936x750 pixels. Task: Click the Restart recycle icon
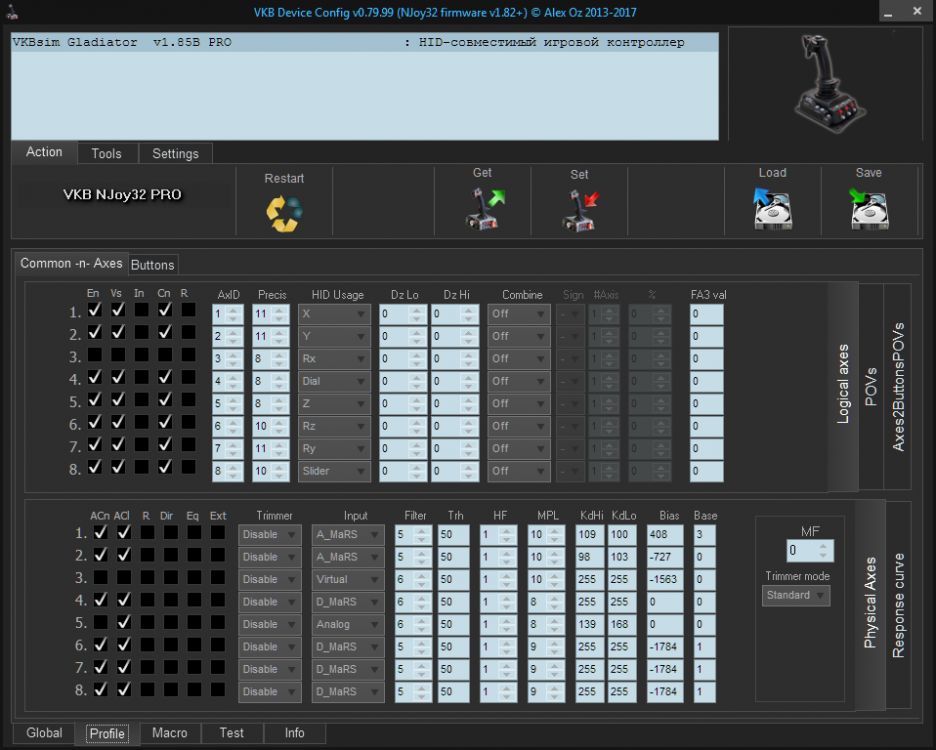pyautogui.click(x=284, y=212)
